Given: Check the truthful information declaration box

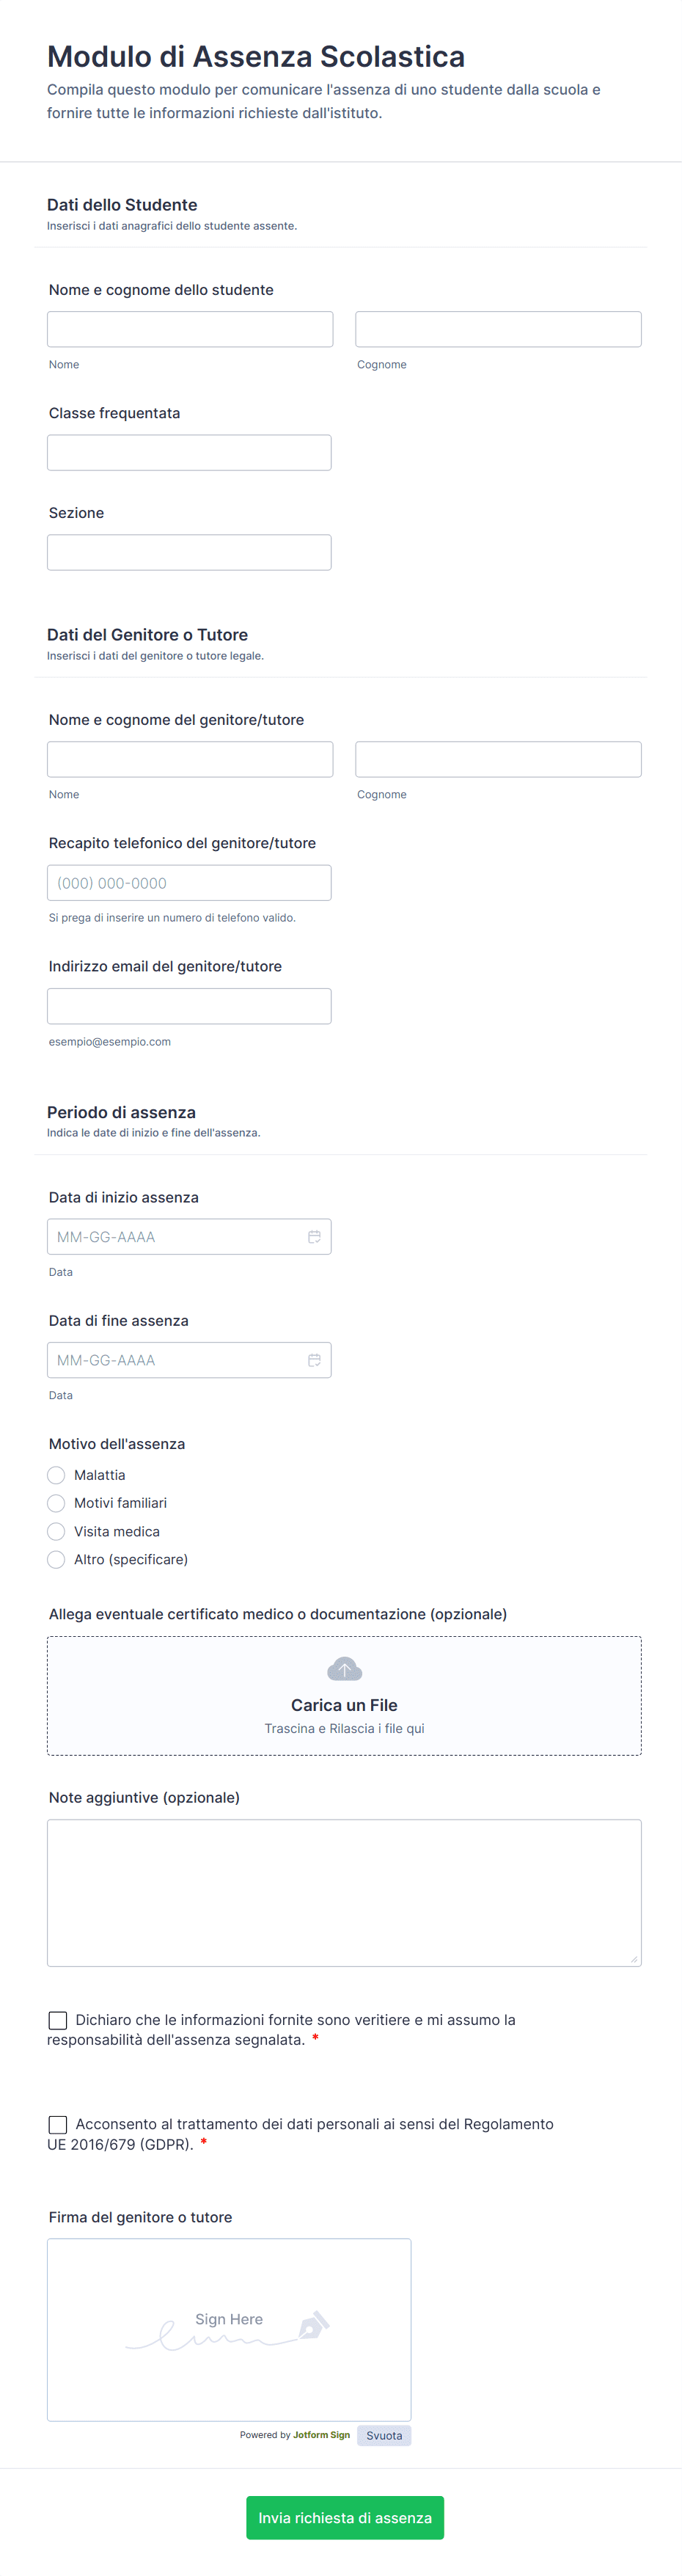Looking at the screenshot, I should pyautogui.click(x=58, y=2020).
